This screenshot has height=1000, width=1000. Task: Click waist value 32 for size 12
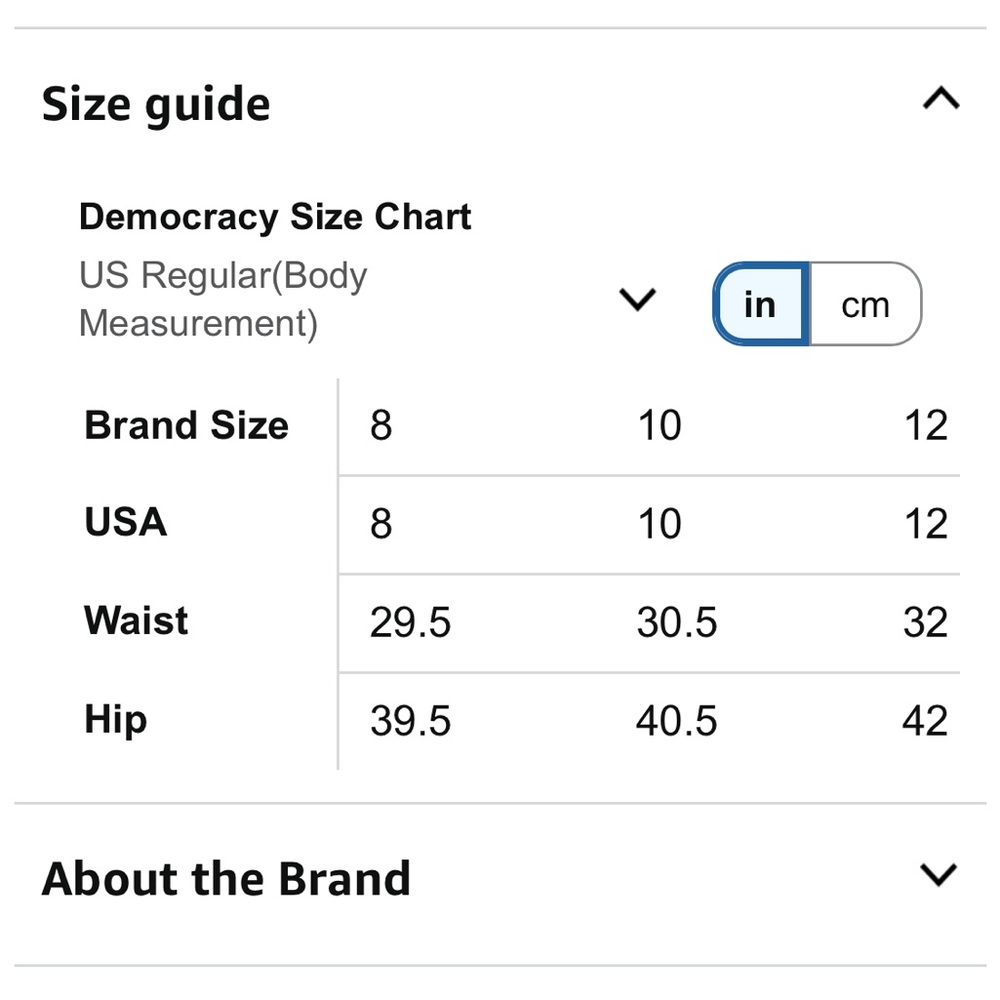click(x=925, y=622)
